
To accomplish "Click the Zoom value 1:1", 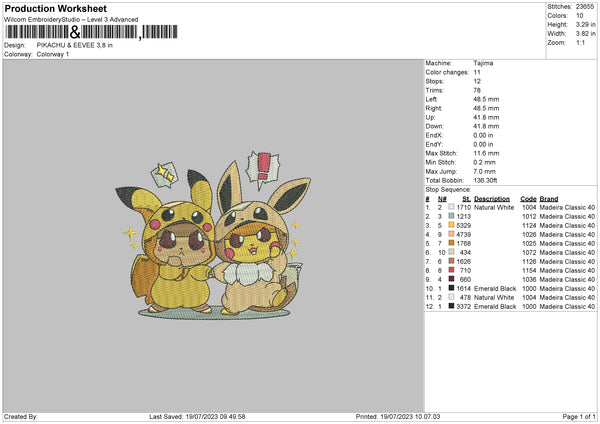I will 579,43.
